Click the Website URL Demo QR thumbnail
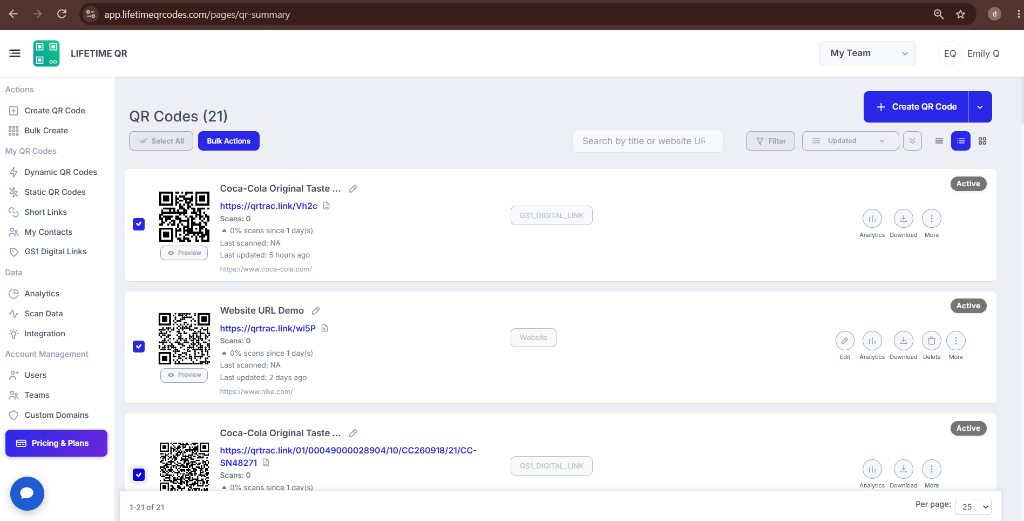The width and height of the screenshot is (1024, 521). 184,338
